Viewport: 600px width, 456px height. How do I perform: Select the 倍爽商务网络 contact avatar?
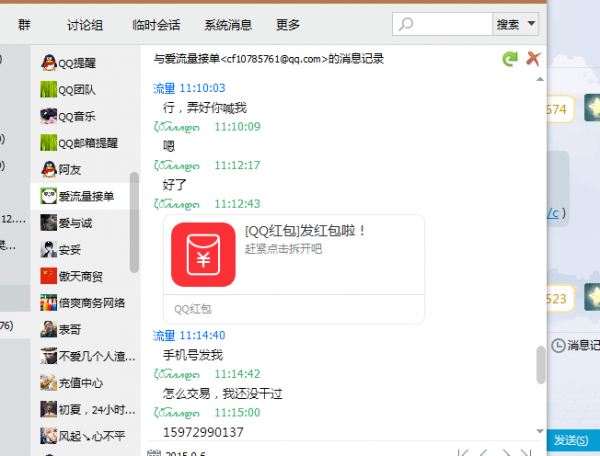click(x=49, y=303)
